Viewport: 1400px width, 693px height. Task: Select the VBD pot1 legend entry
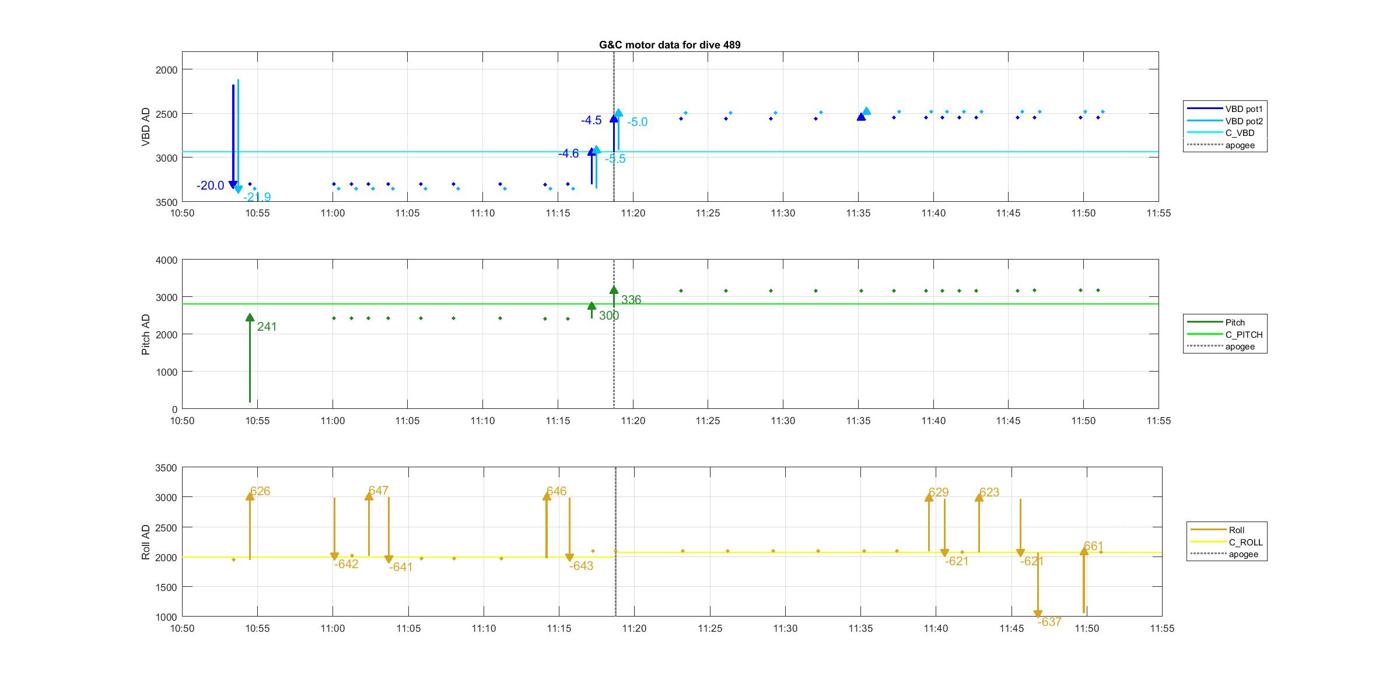(x=1225, y=108)
